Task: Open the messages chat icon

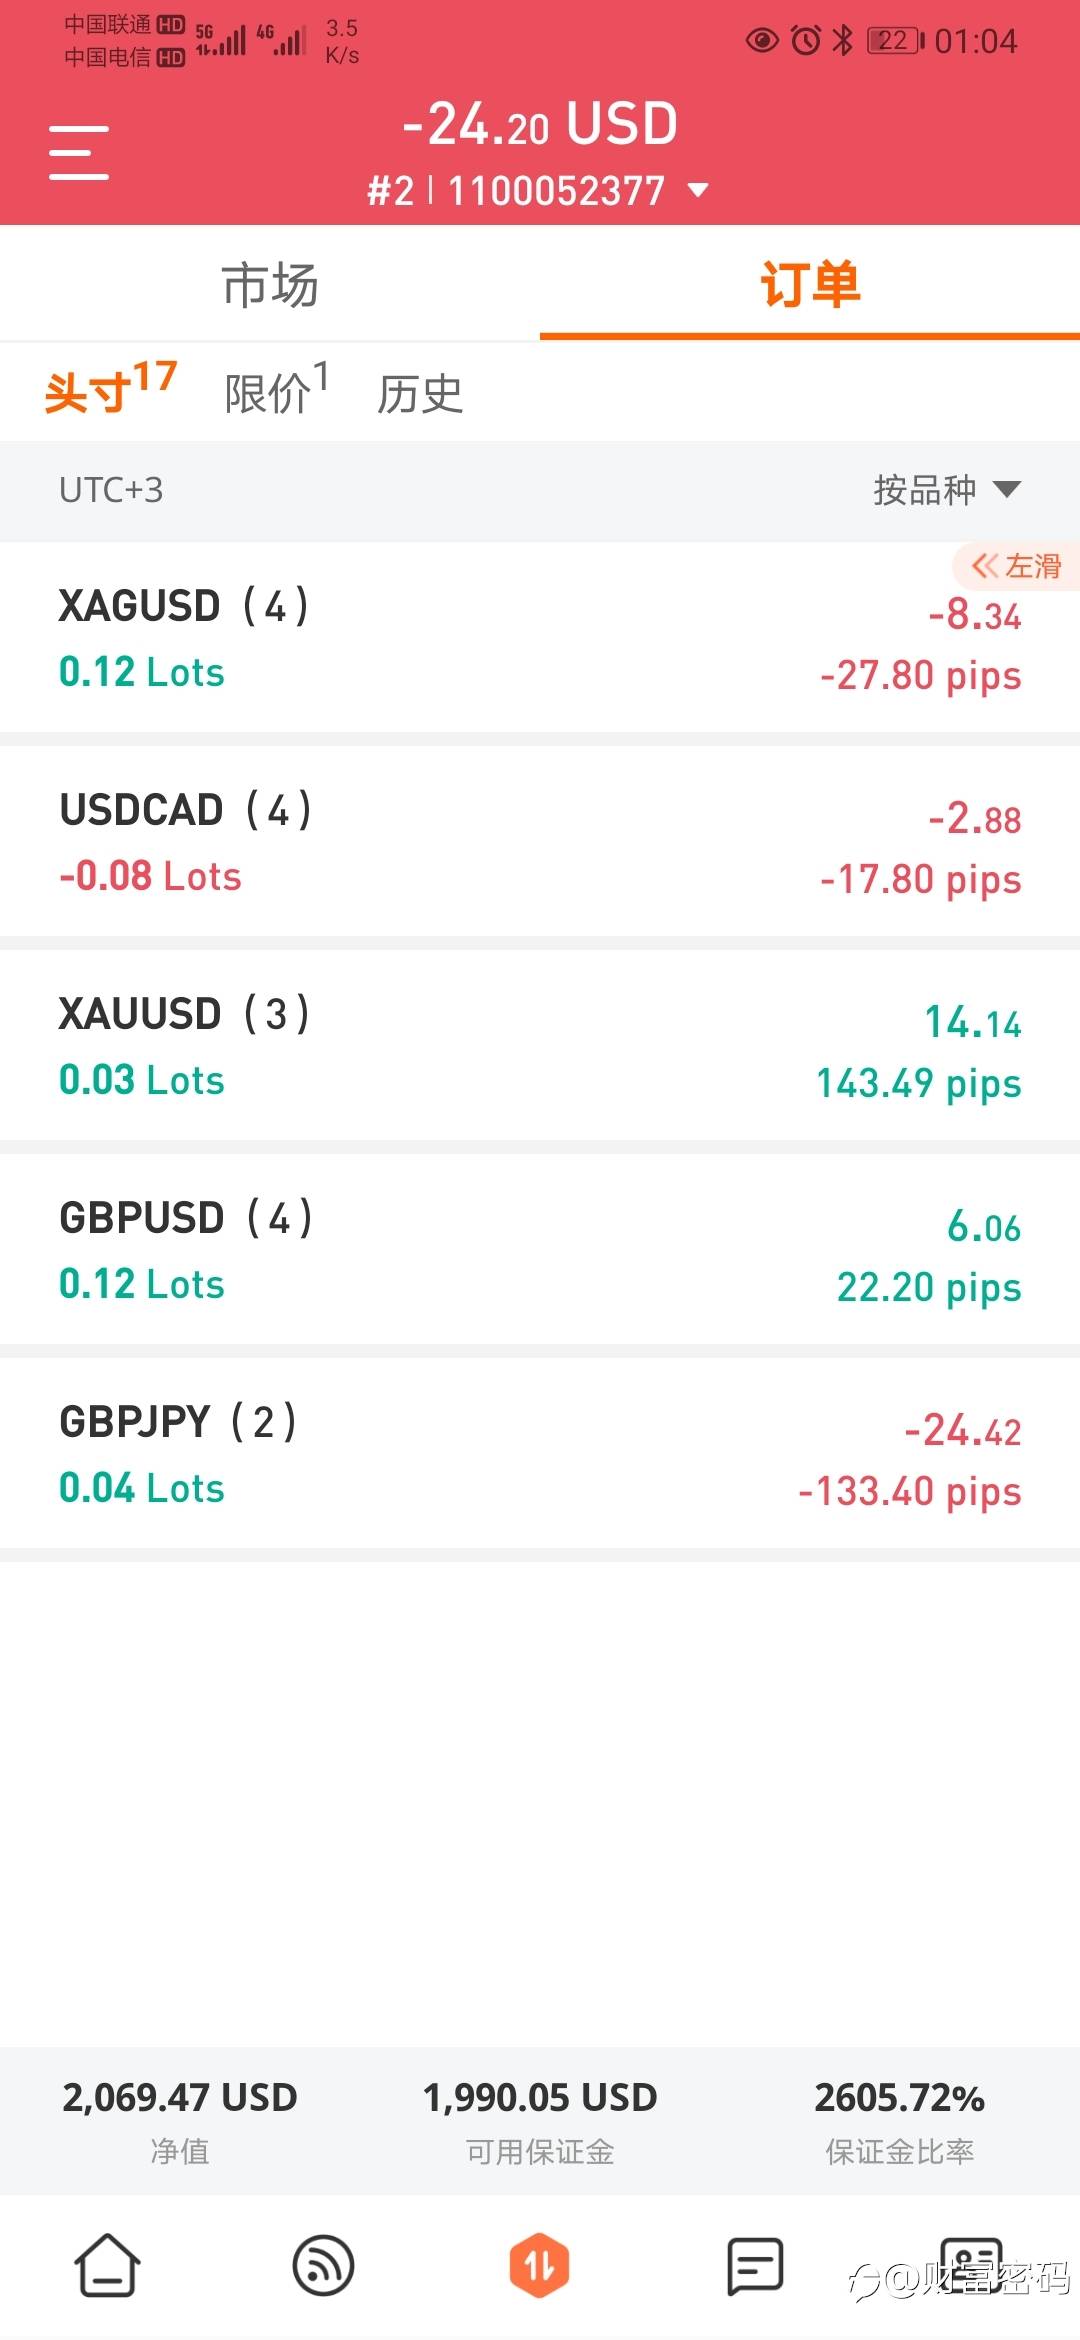Action: pyautogui.click(x=755, y=2265)
